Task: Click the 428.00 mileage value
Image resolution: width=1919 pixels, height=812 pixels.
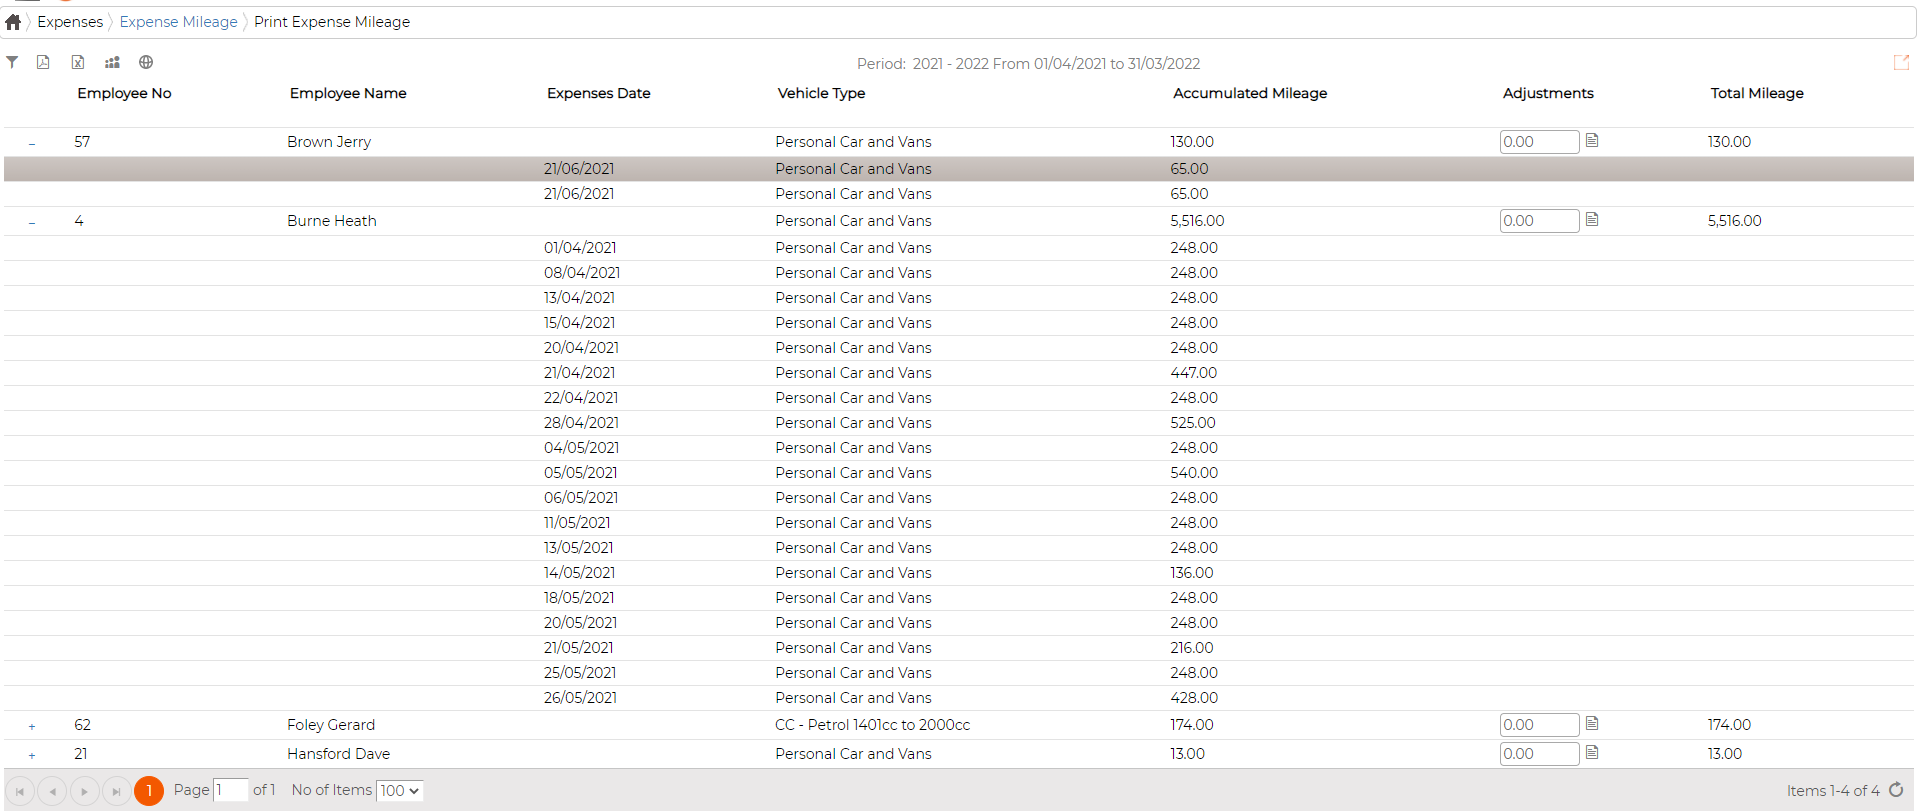Action: pyautogui.click(x=1194, y=698)
